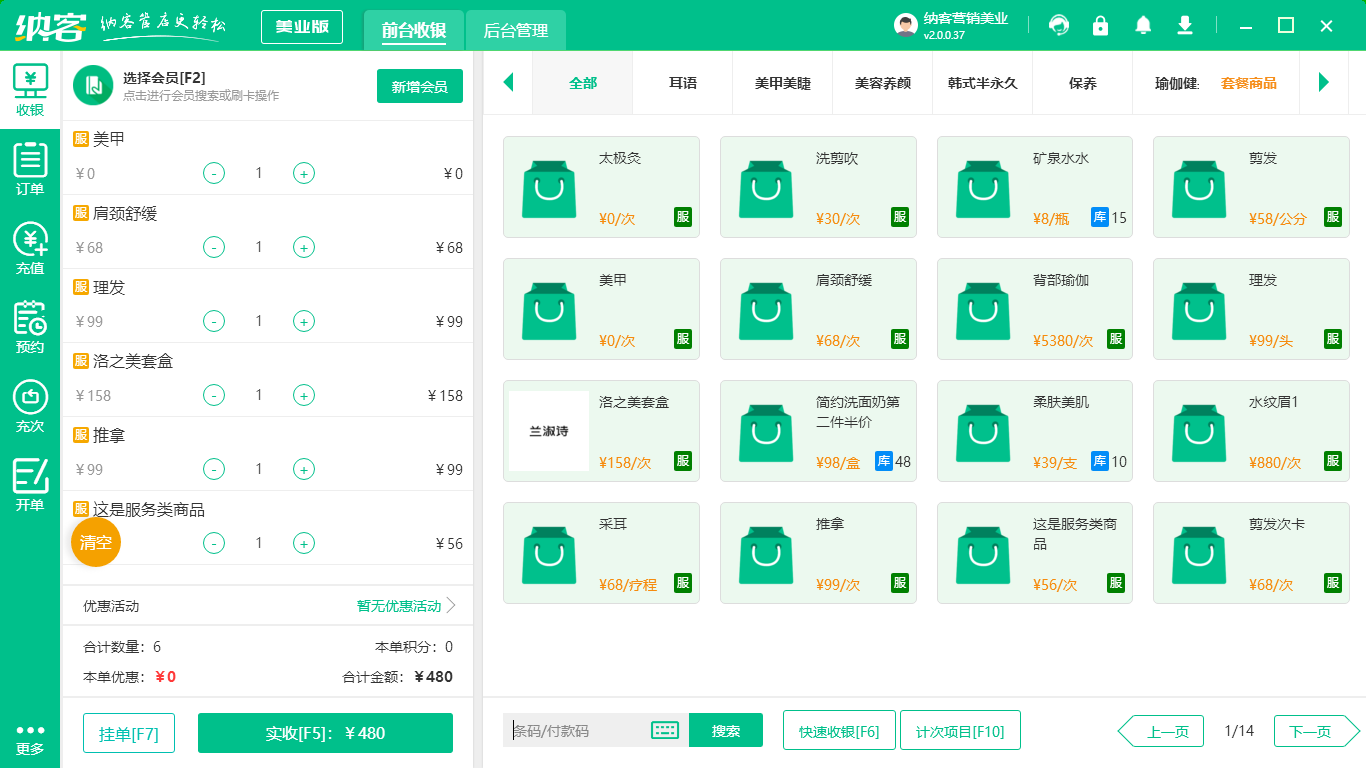This screenshot has height=768, width=1366.
Task: Click the 实收[F5] ¥480 checkout button
Action: (325, 733)
